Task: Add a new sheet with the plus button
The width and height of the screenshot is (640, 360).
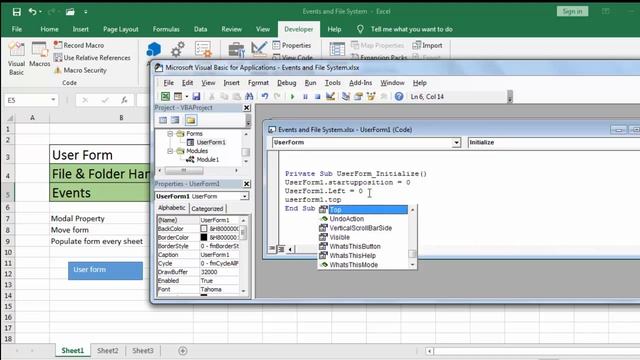Action: pyautogui.click(x=183, y=351)
